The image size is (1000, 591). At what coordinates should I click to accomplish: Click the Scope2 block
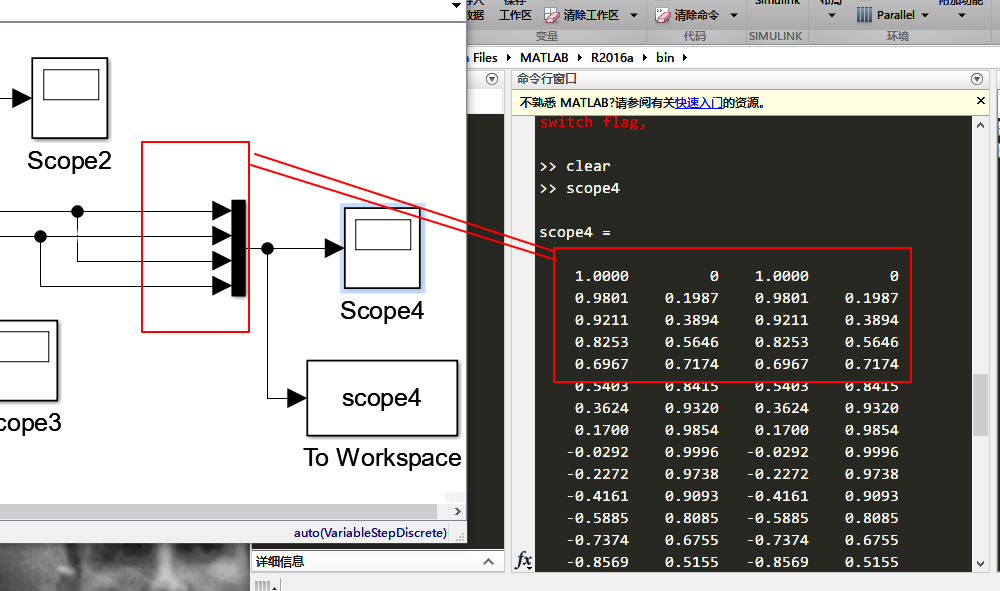tap(70, 98)
